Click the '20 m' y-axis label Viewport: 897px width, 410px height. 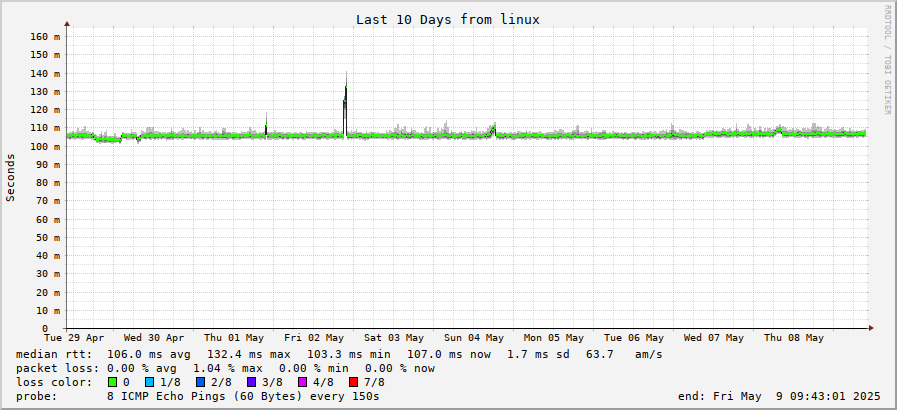[47, 292]
